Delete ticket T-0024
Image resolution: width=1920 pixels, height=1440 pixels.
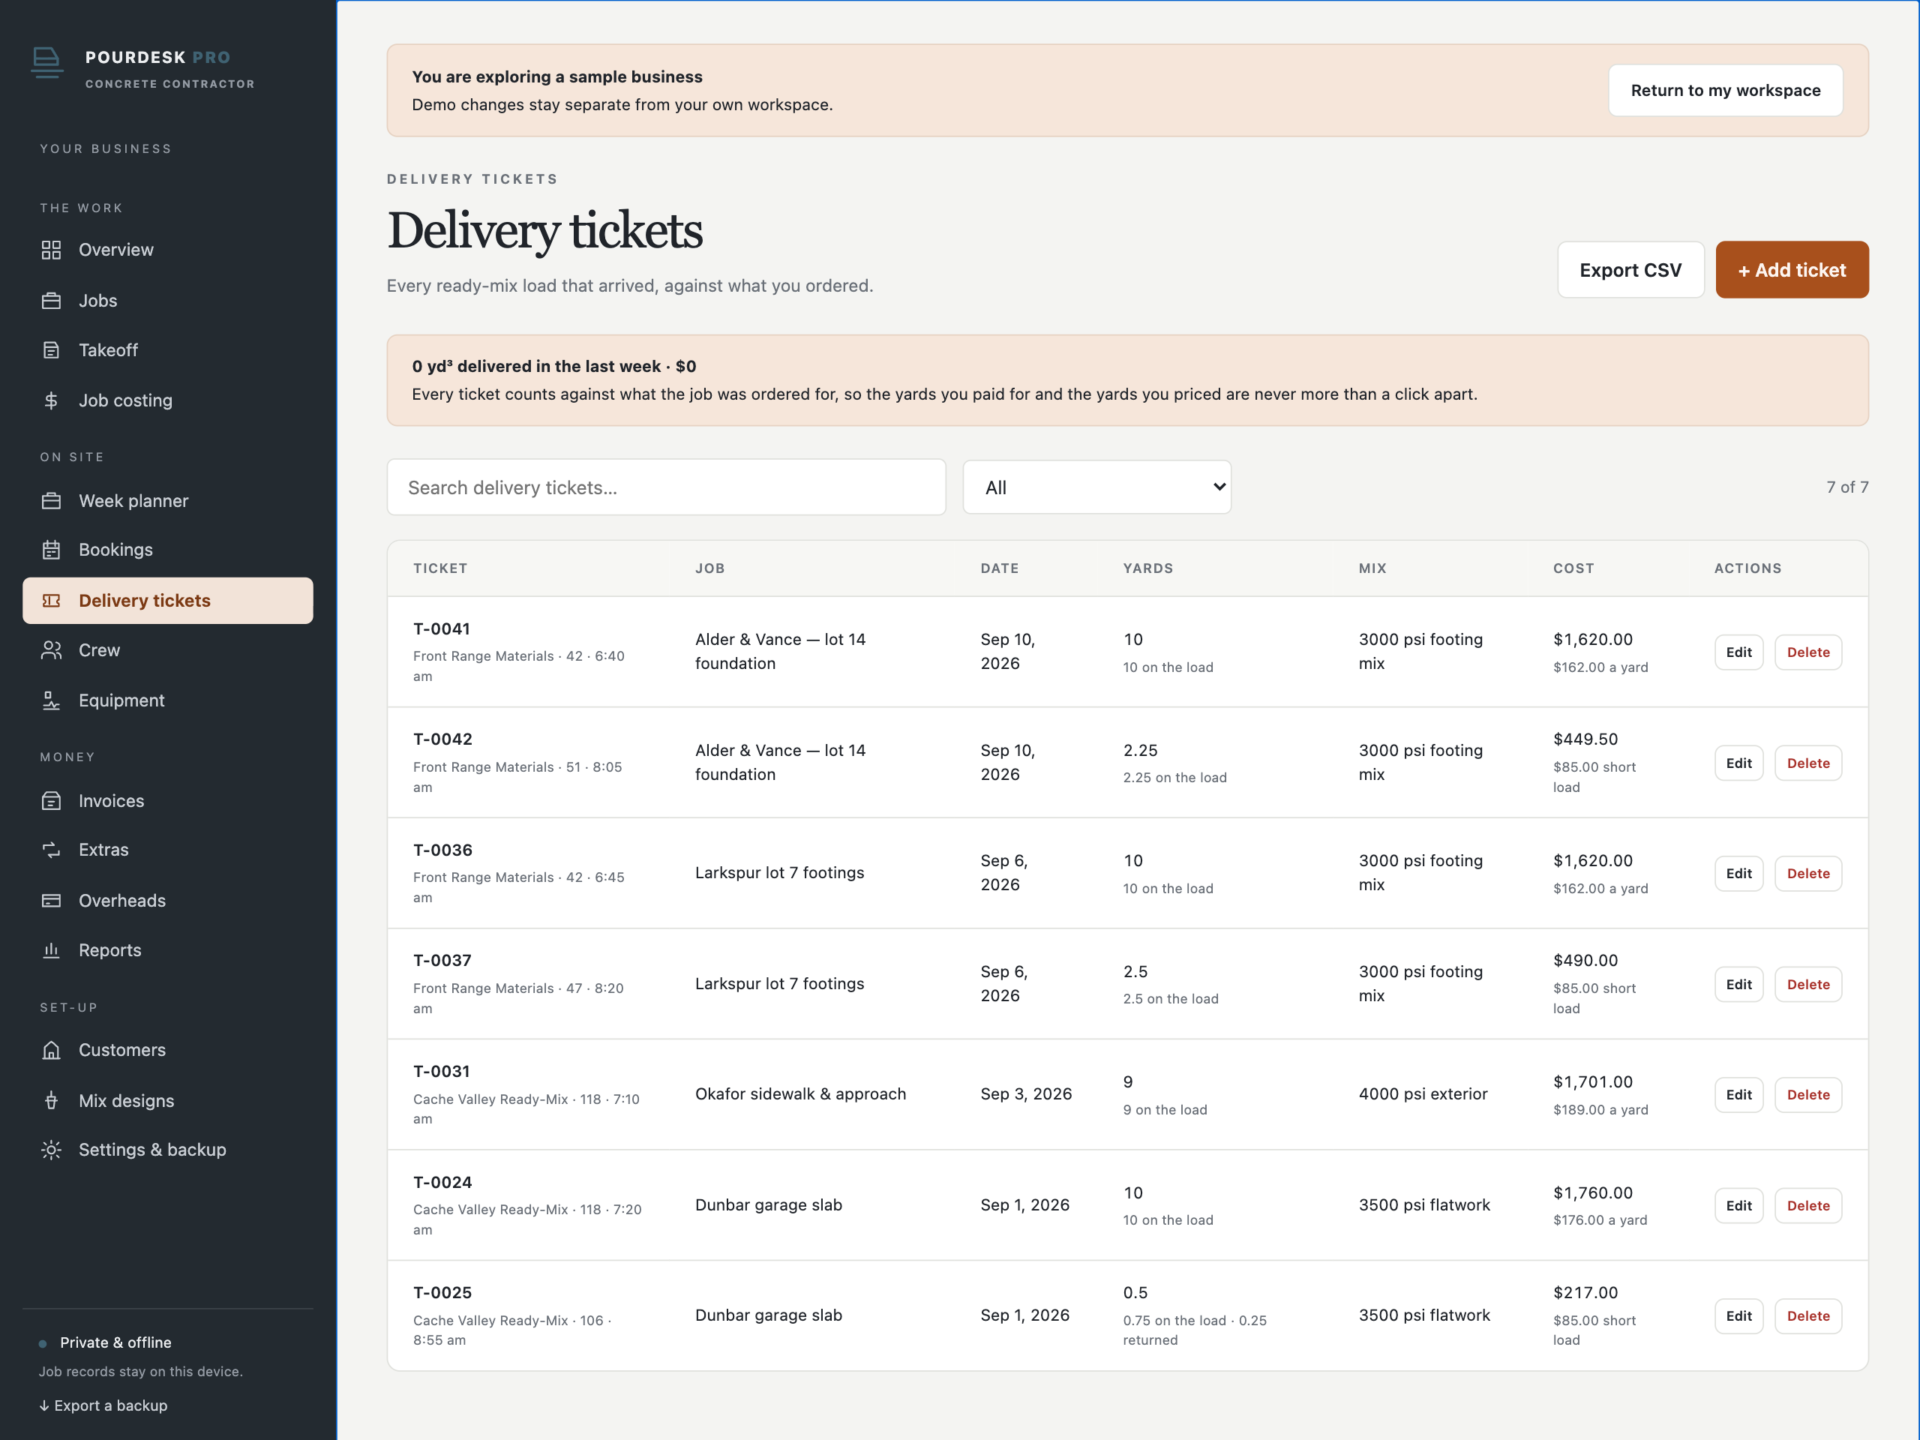click(x=1808, y=1205)
